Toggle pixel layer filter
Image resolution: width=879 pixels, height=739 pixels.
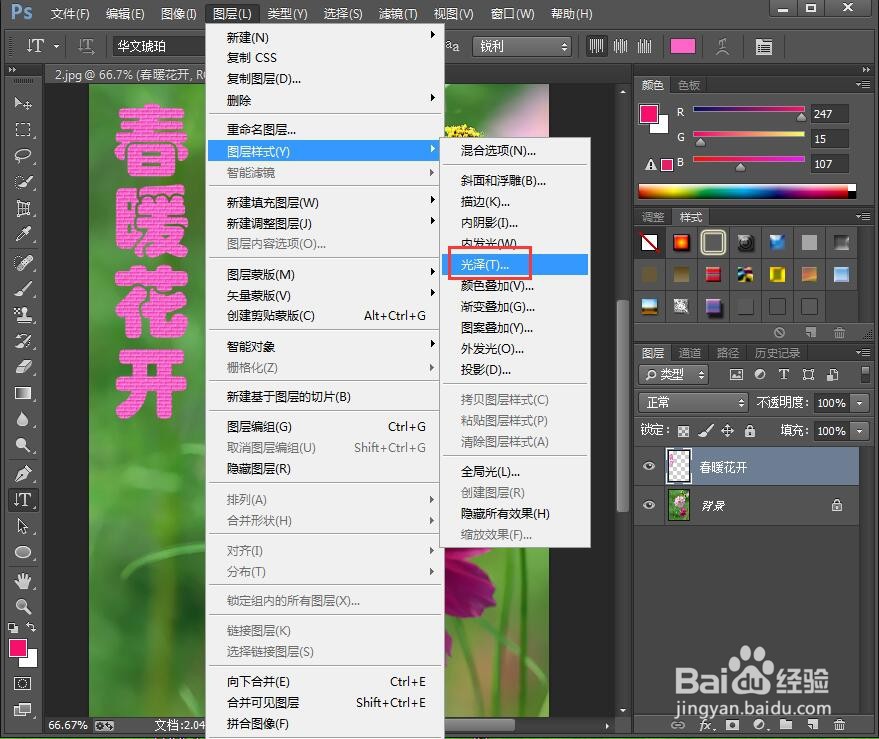pos(736,375)
